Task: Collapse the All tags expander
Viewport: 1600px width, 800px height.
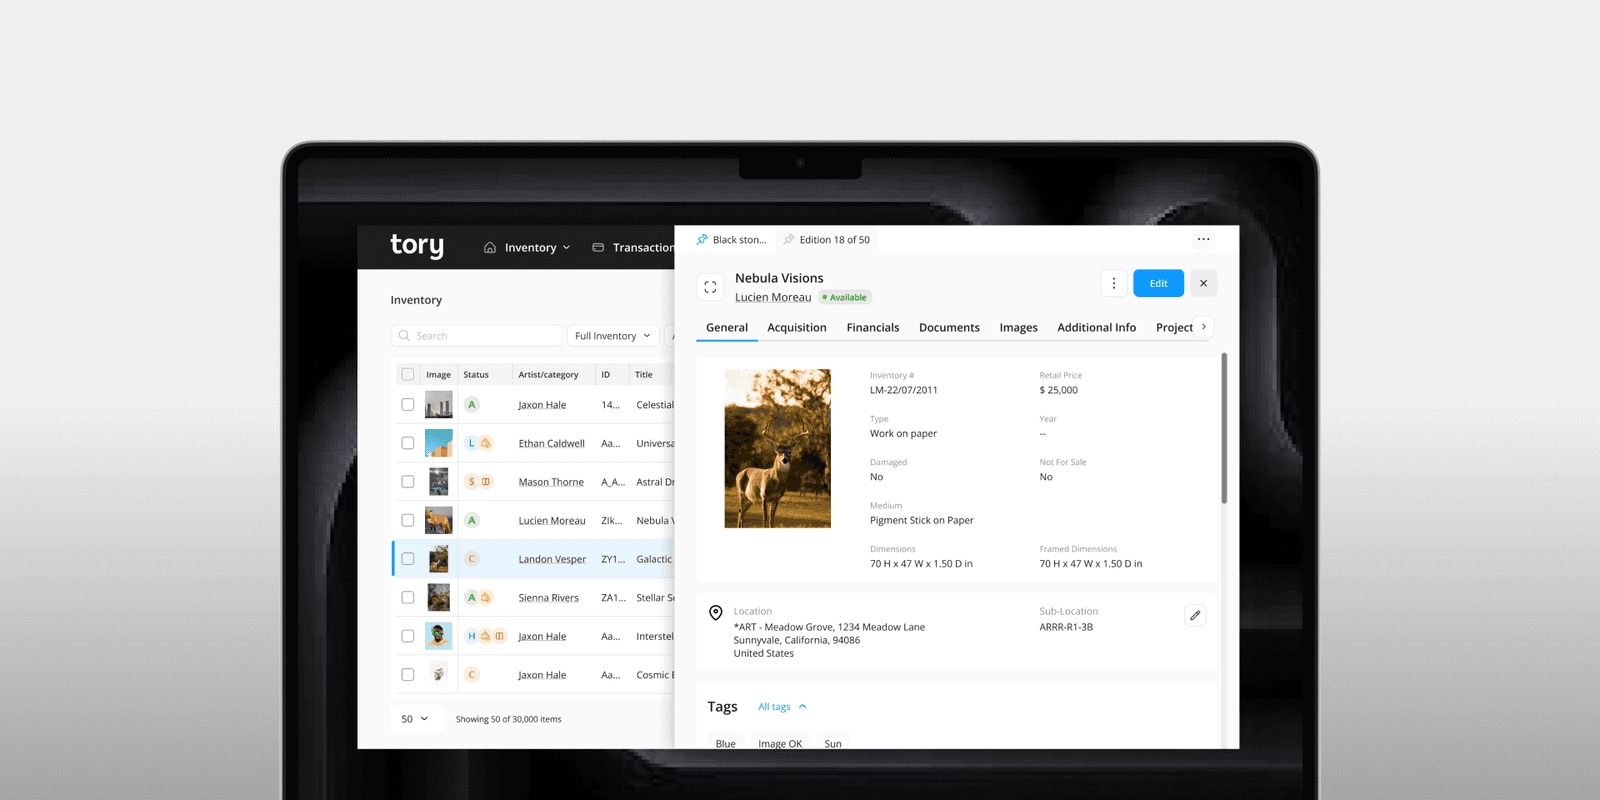Action: click(x=782, y=707)
